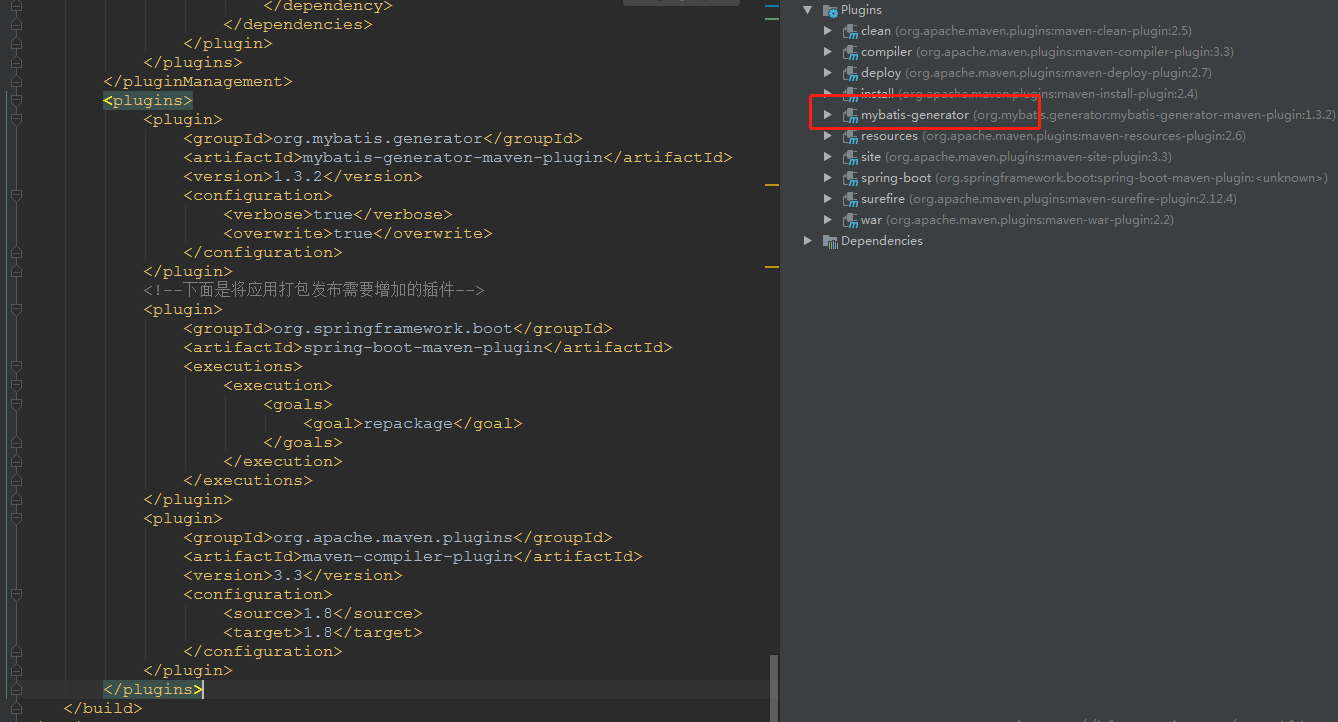Select the spring-boot plugin row
1338x722 pixels.
1094,178
